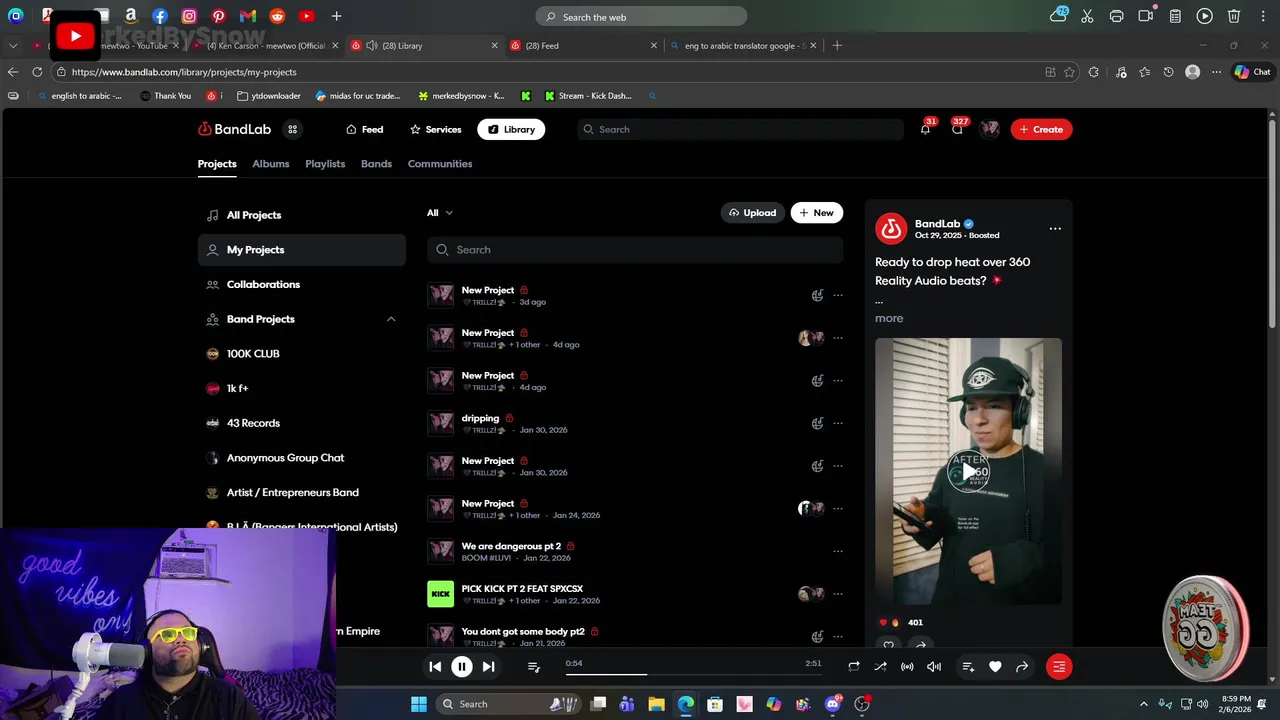Open Collaborations in sidebar
This screenshot has height=720, width=1280.
click(x=302, y=284)
